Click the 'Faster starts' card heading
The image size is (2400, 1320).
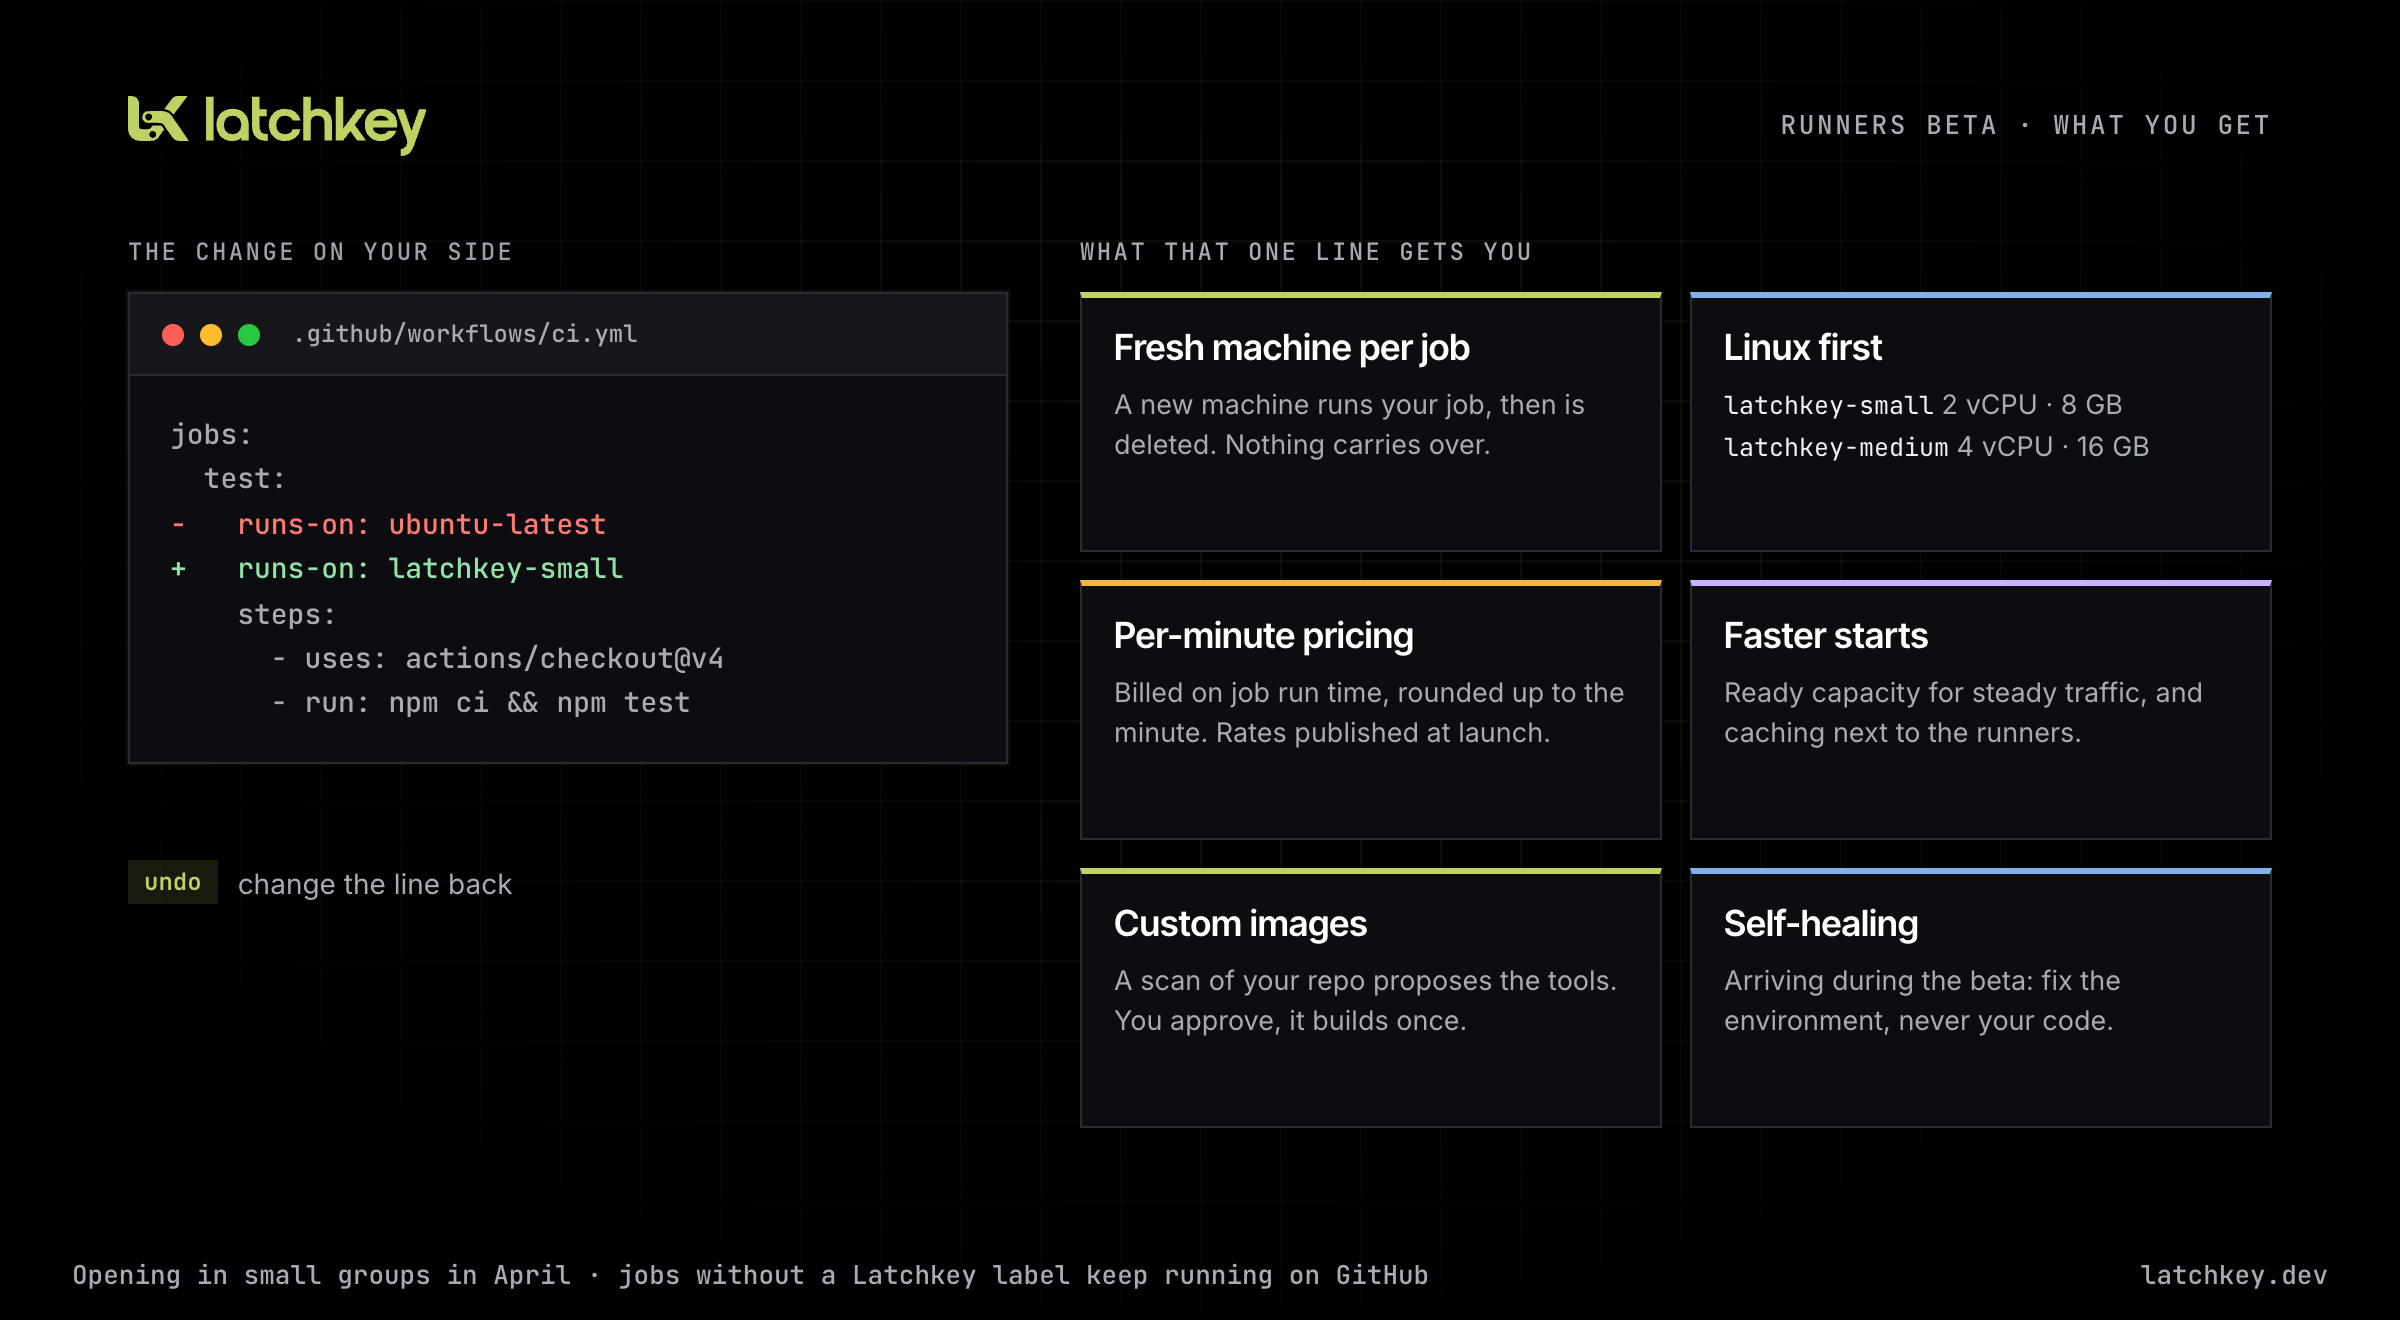(x=1825, y=636)
